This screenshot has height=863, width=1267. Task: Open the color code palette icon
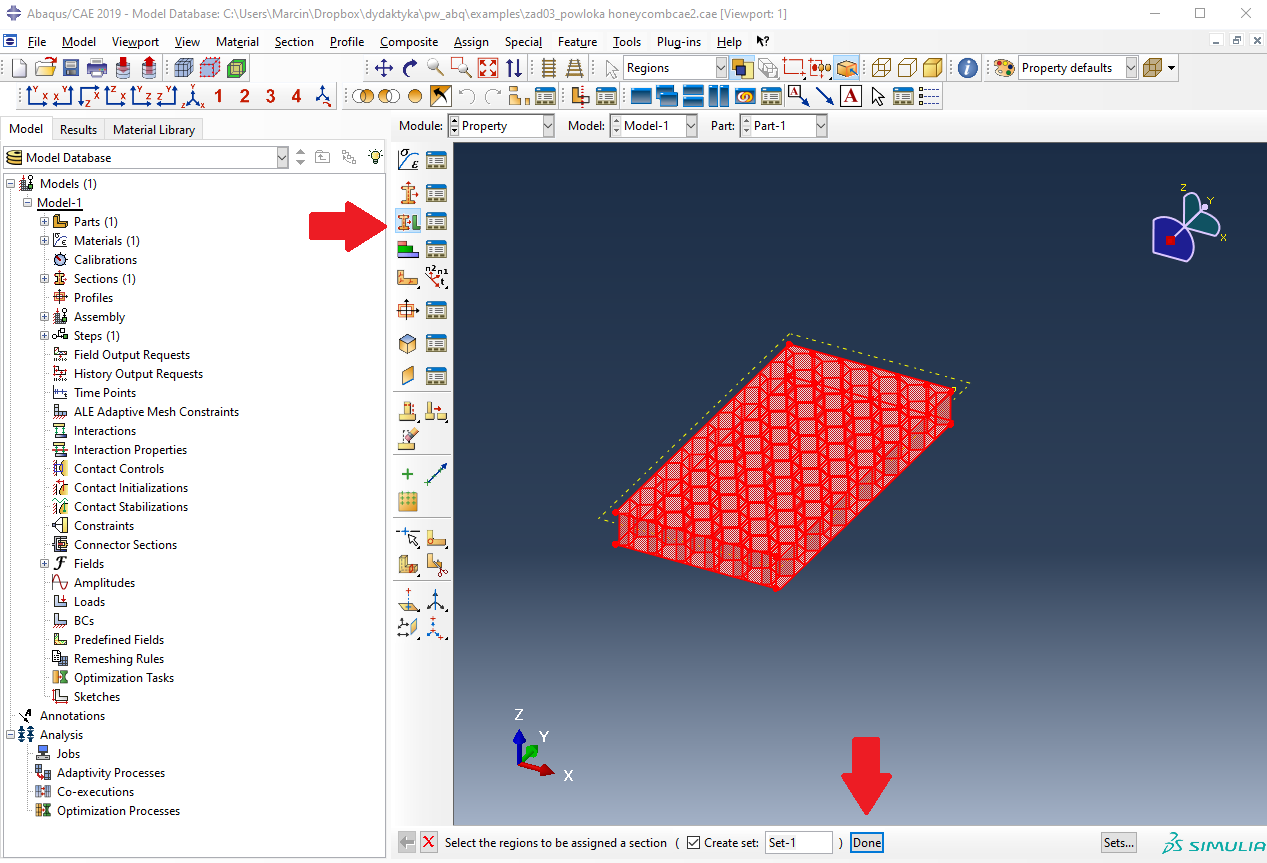(x=1004, y=68)
